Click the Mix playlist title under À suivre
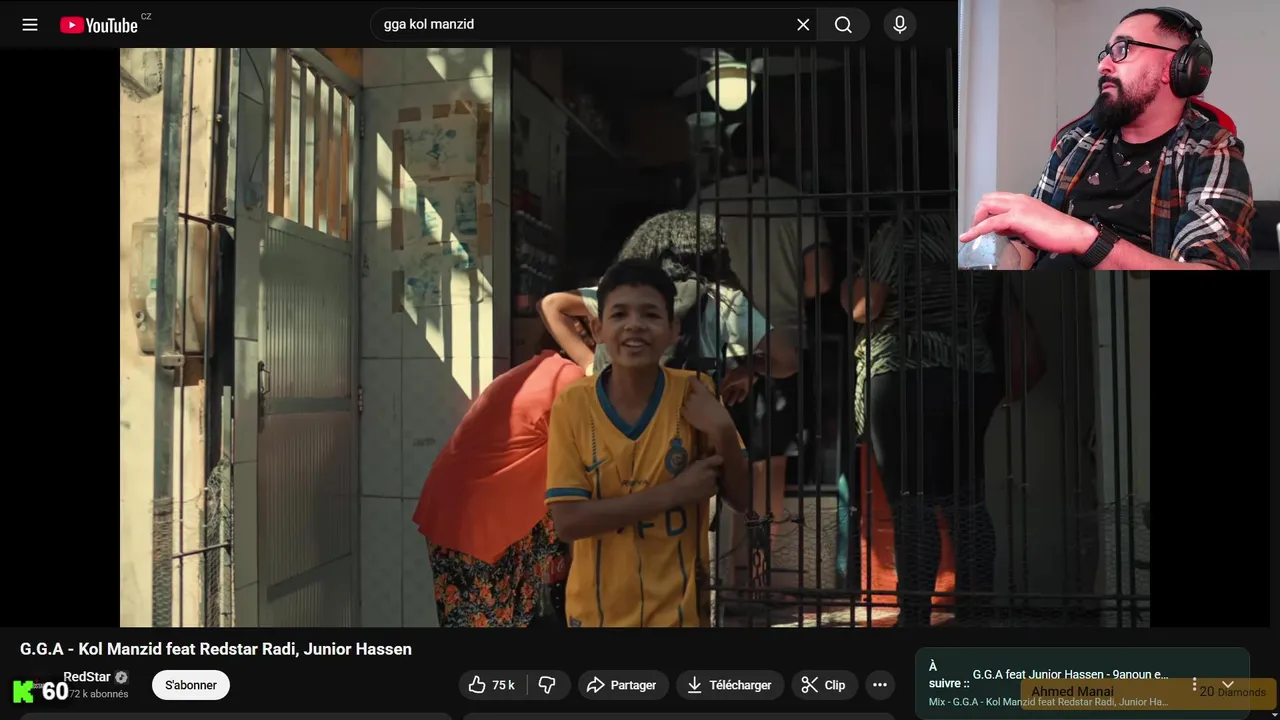Screen dimensions: 1280x720 [x=1048, y=702]
